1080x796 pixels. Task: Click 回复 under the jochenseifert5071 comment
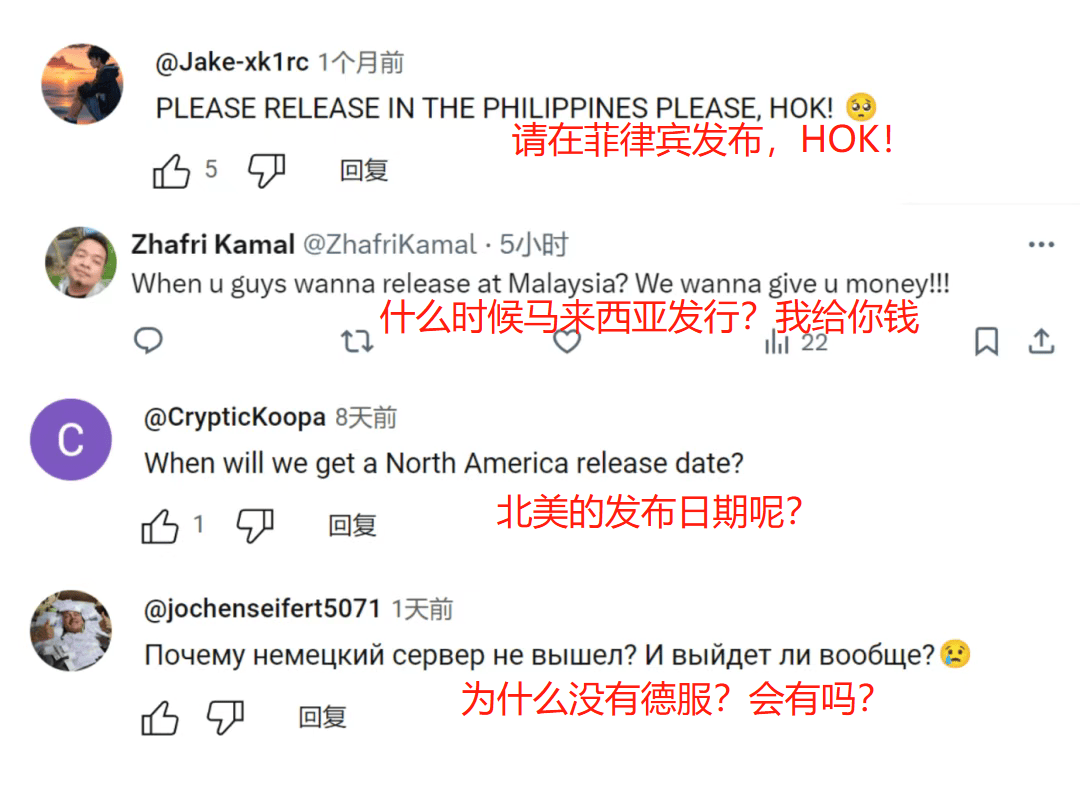(x=322, y=718)
